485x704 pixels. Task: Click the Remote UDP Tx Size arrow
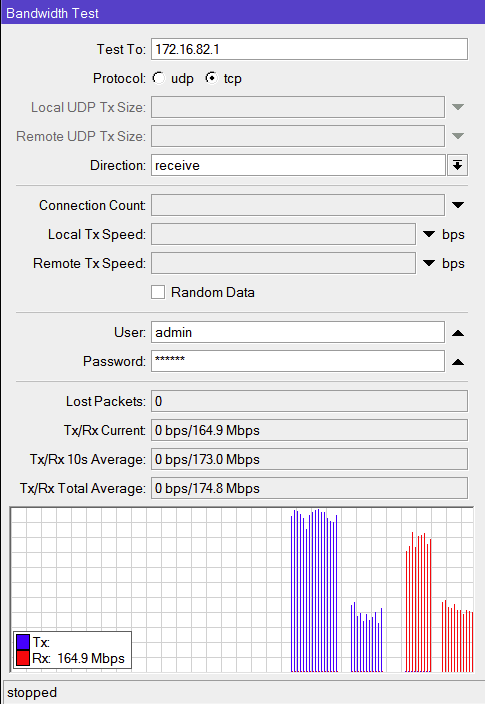point(458,136)
